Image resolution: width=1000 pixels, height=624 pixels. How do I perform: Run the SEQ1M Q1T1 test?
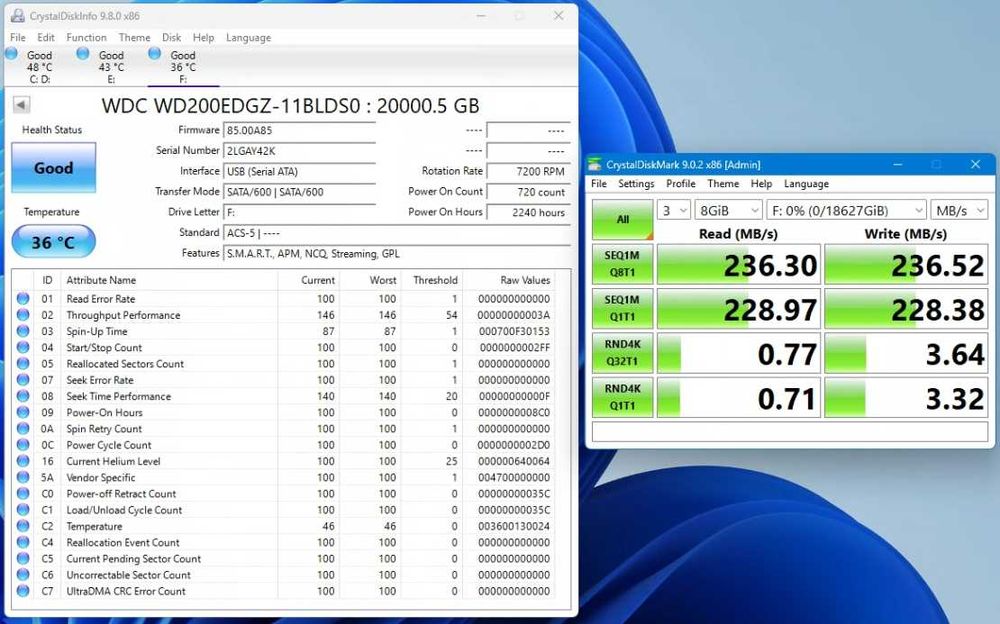coord(622,308)
